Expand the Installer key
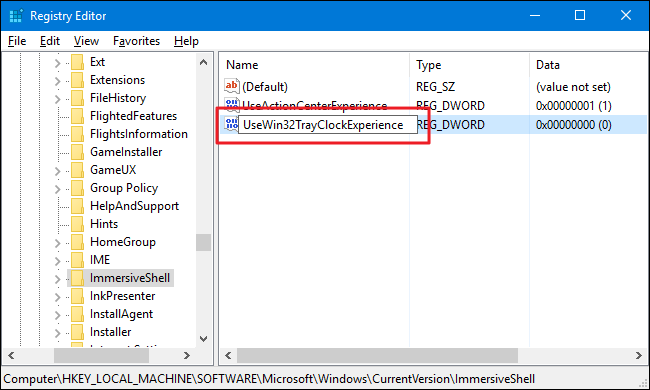This screenshot has height=390, width=650. click(58, 333)
